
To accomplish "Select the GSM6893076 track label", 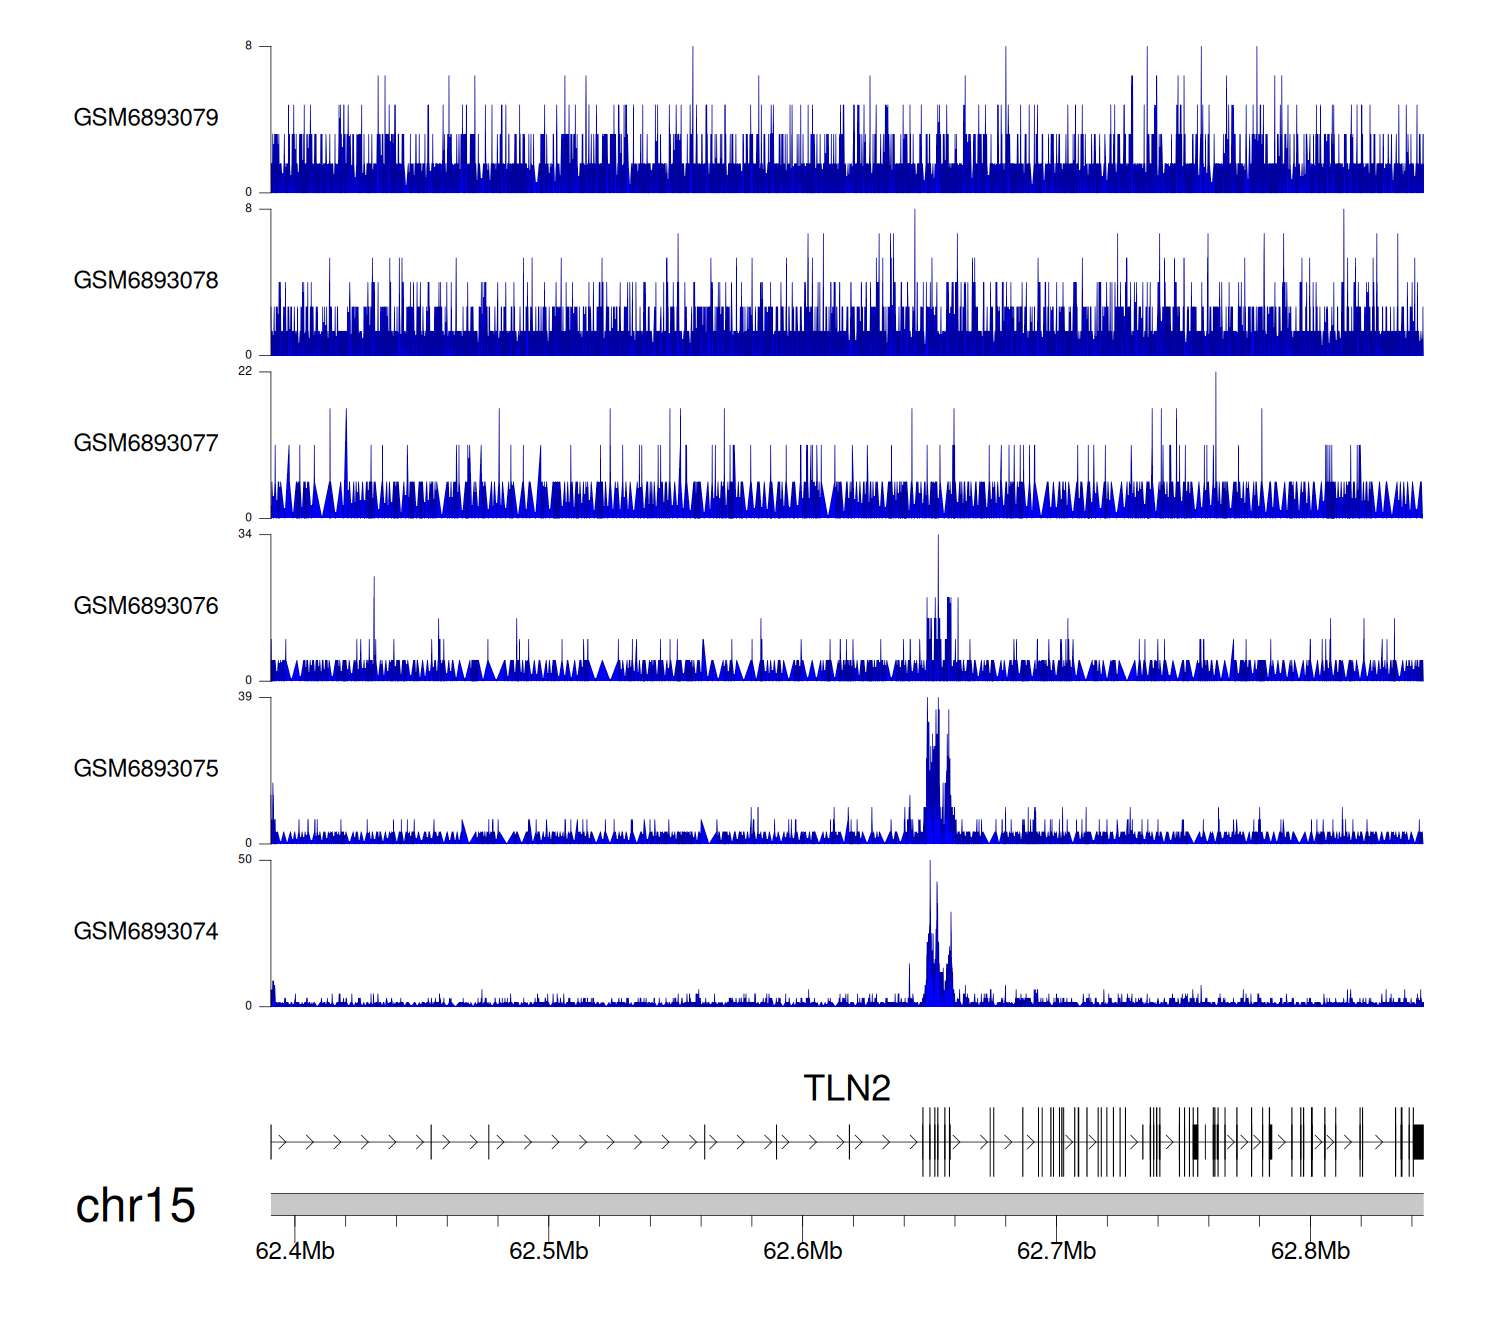I will [x=146, y=606].
